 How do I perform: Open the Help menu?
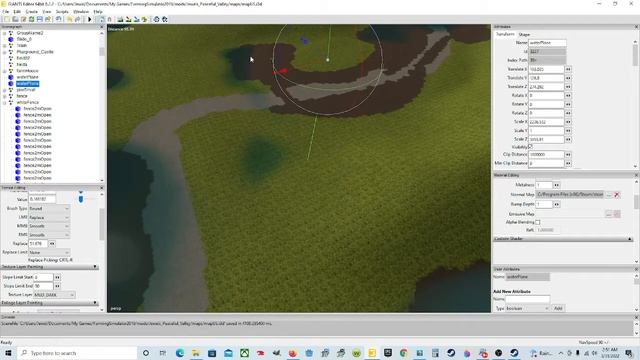(98, 11)
